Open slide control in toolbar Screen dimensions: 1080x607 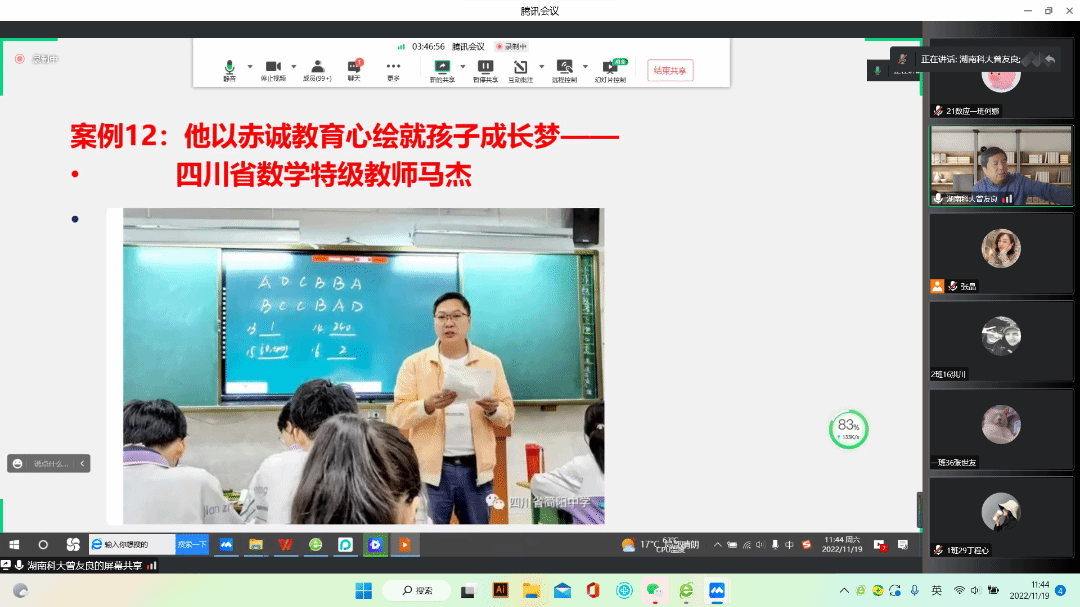tap(609, 68)
